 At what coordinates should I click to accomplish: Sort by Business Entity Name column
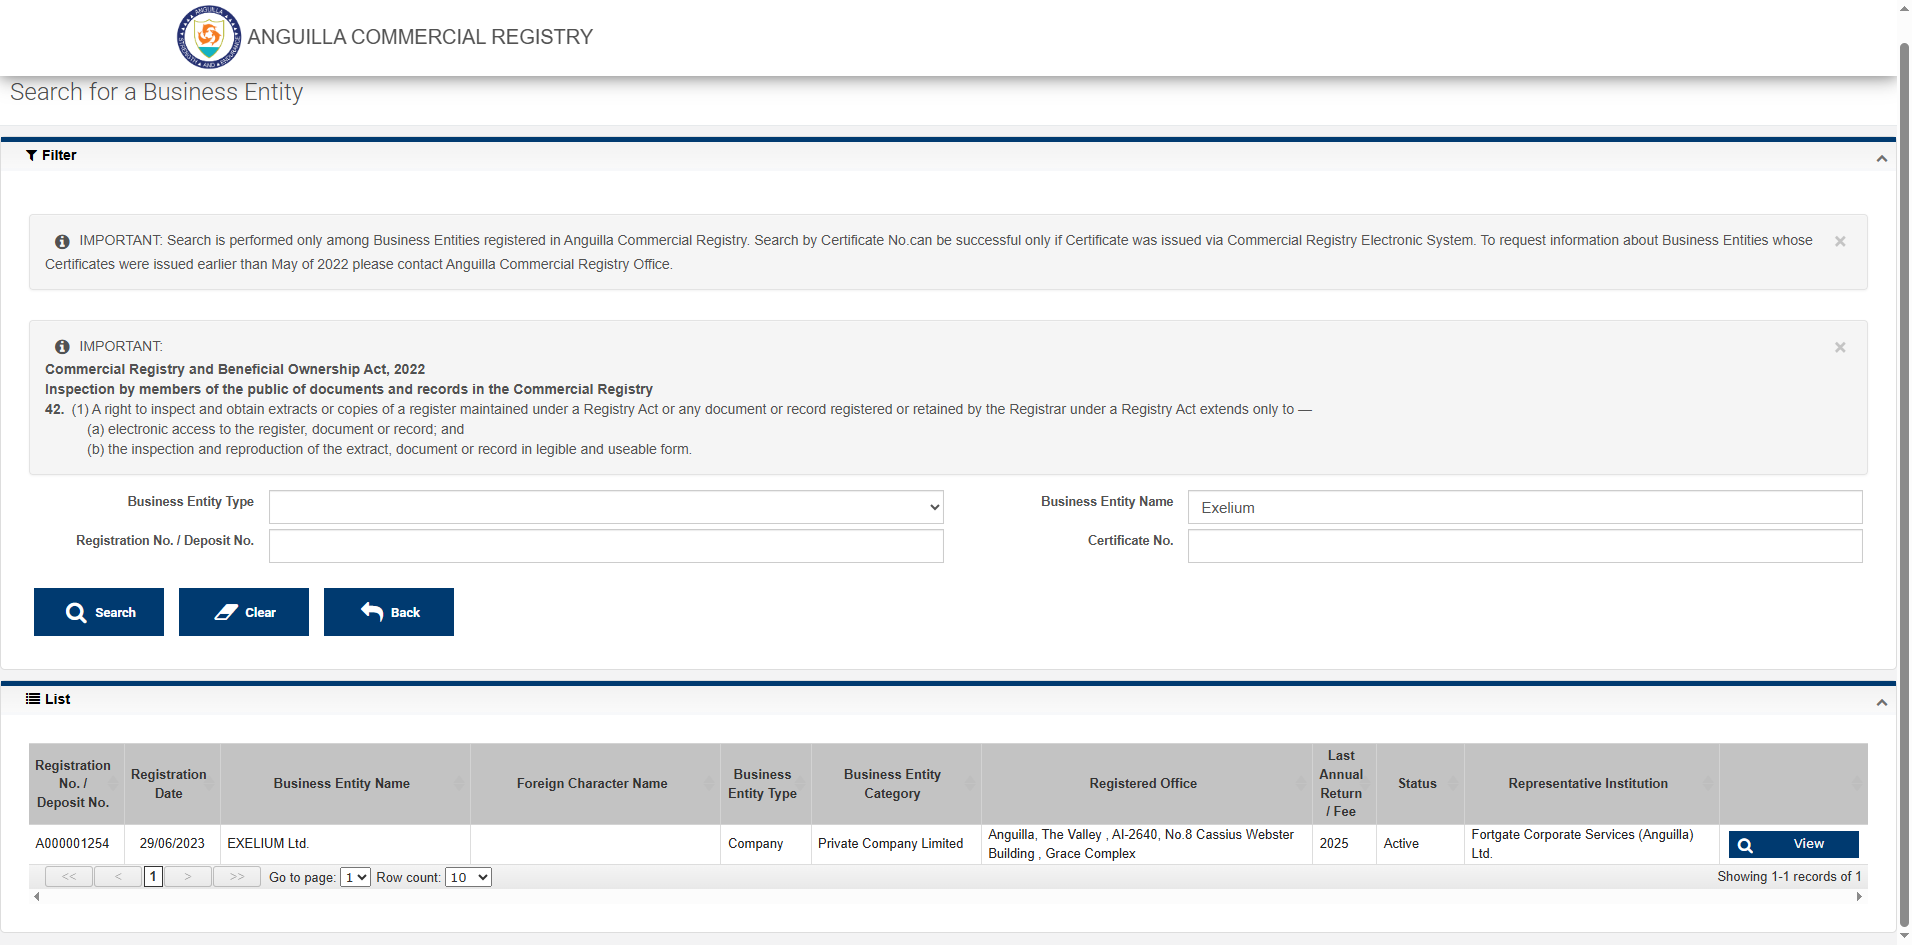tap(342, 784)
